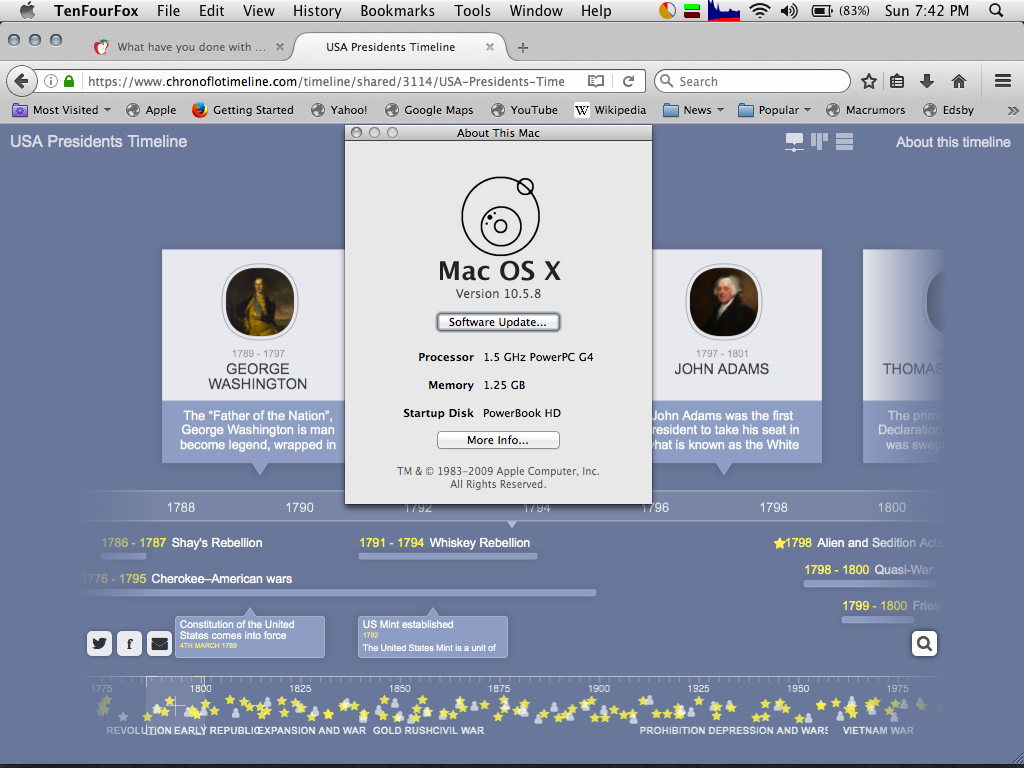Close the USA Presidents Timeline tab
This screenshot has height=768, width=1024.
tap(490, 47)
